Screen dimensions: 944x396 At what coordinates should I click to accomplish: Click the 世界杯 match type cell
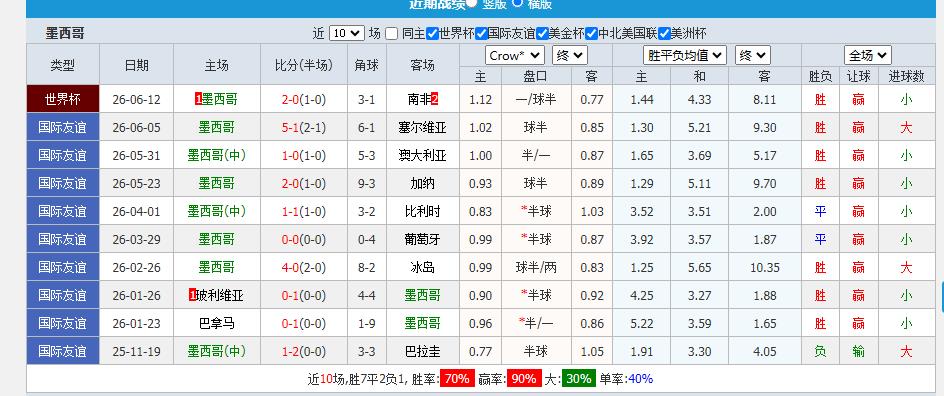pos(63,99)
